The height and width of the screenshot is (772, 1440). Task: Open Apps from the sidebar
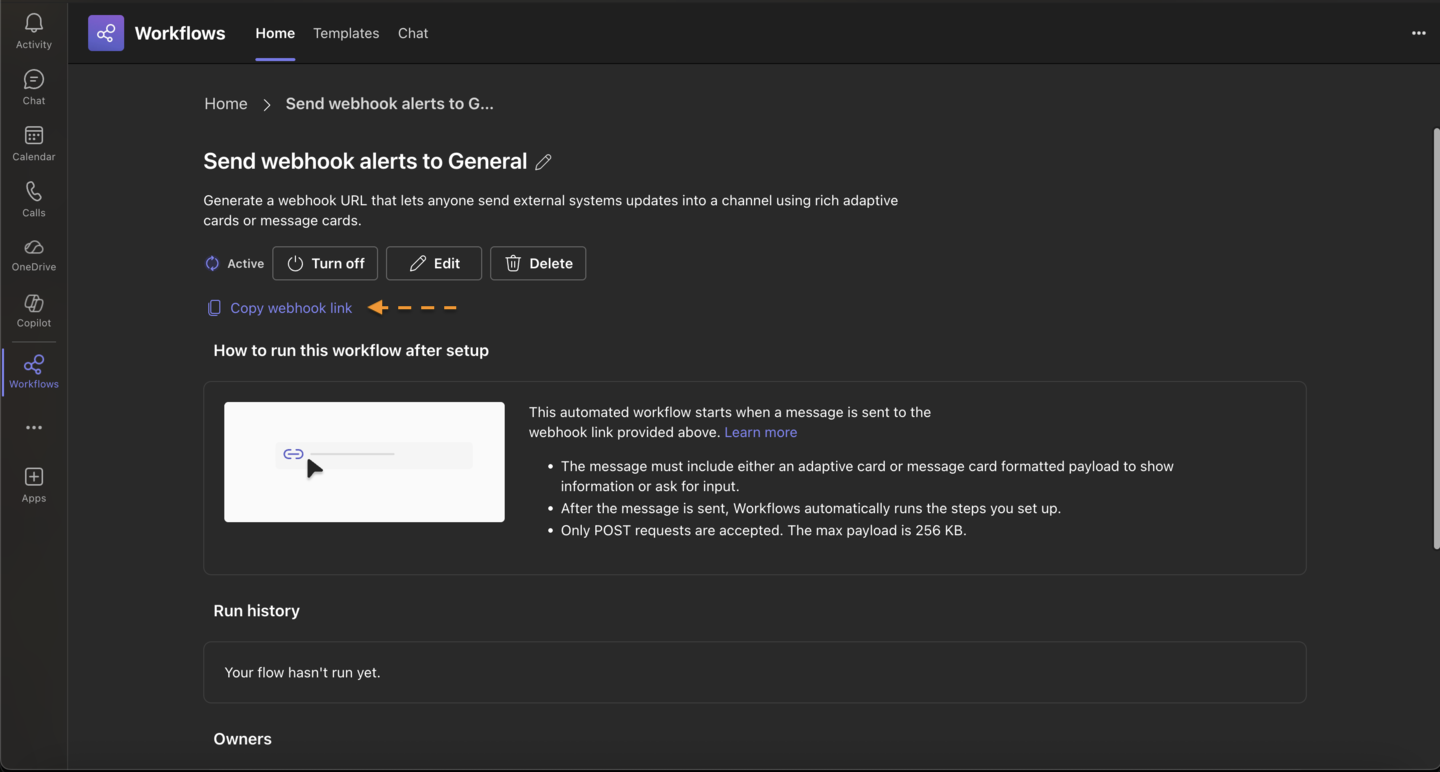click(33, 483)
